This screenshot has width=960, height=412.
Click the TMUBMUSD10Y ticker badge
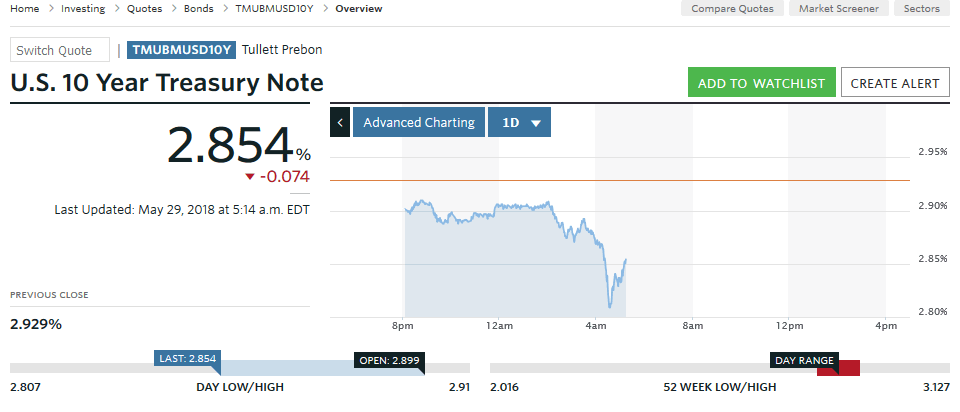click(x=183, y=50)
